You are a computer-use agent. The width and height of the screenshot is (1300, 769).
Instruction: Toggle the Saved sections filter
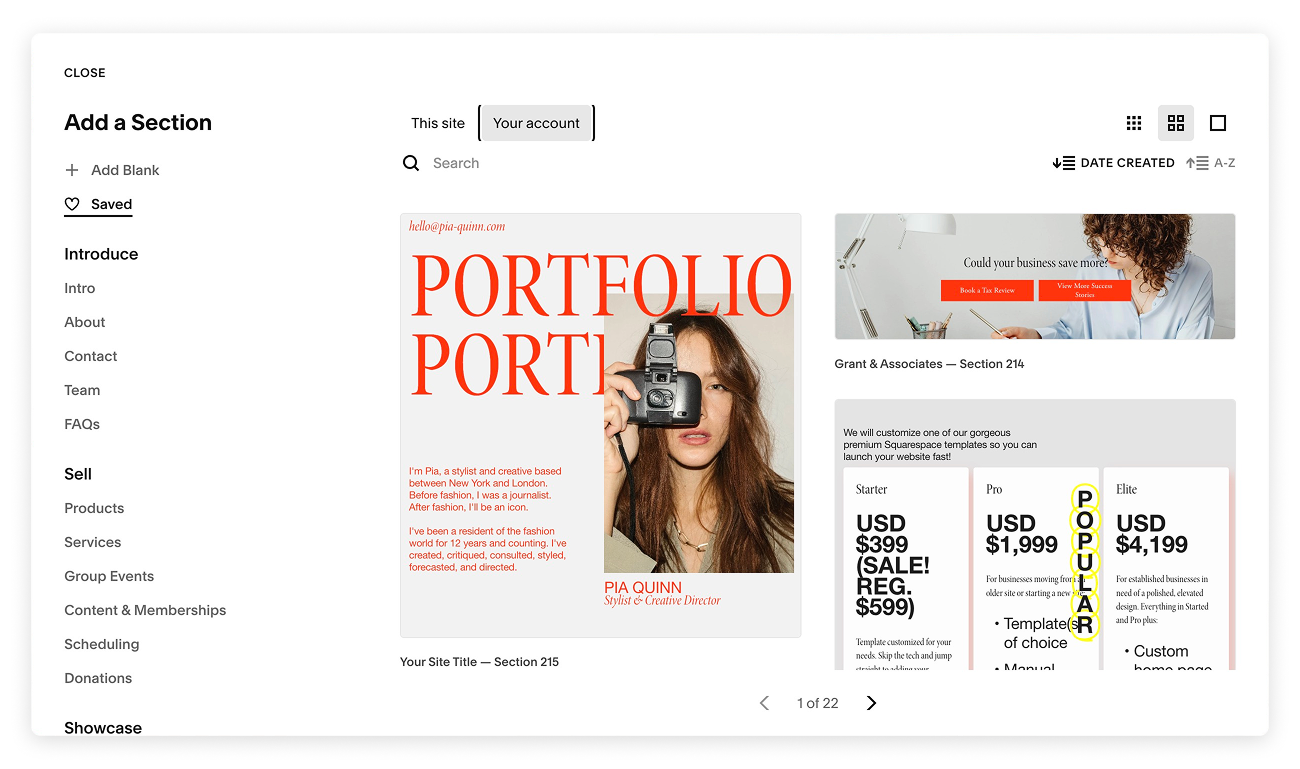pos(98,204)
